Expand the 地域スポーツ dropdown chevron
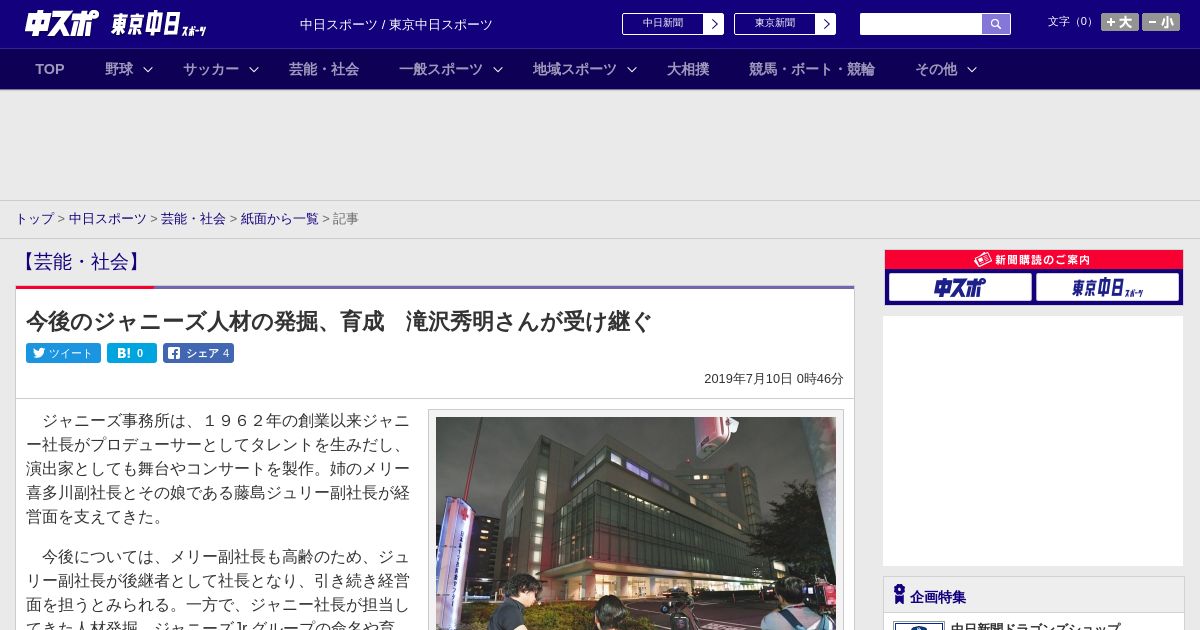Image resolution: width=1200 pixels, height=630 pixels. (x=632, y=69)
